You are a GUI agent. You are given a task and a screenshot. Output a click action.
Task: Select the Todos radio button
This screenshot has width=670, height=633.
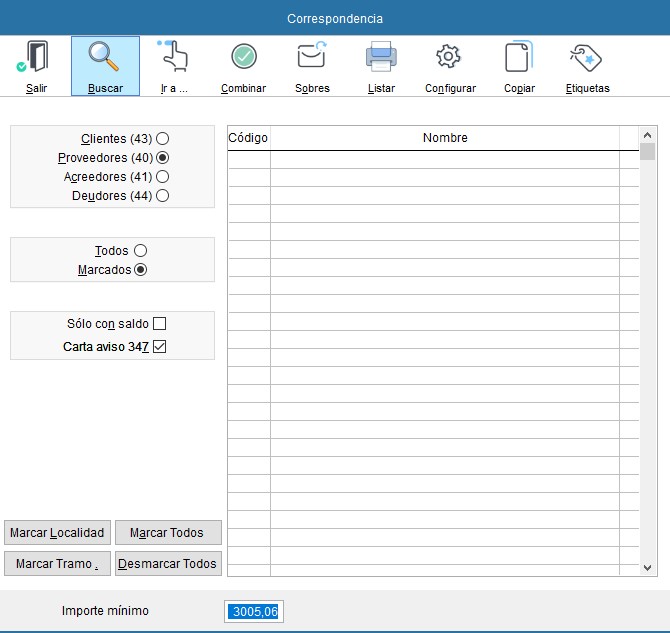[x=140, y=251]
